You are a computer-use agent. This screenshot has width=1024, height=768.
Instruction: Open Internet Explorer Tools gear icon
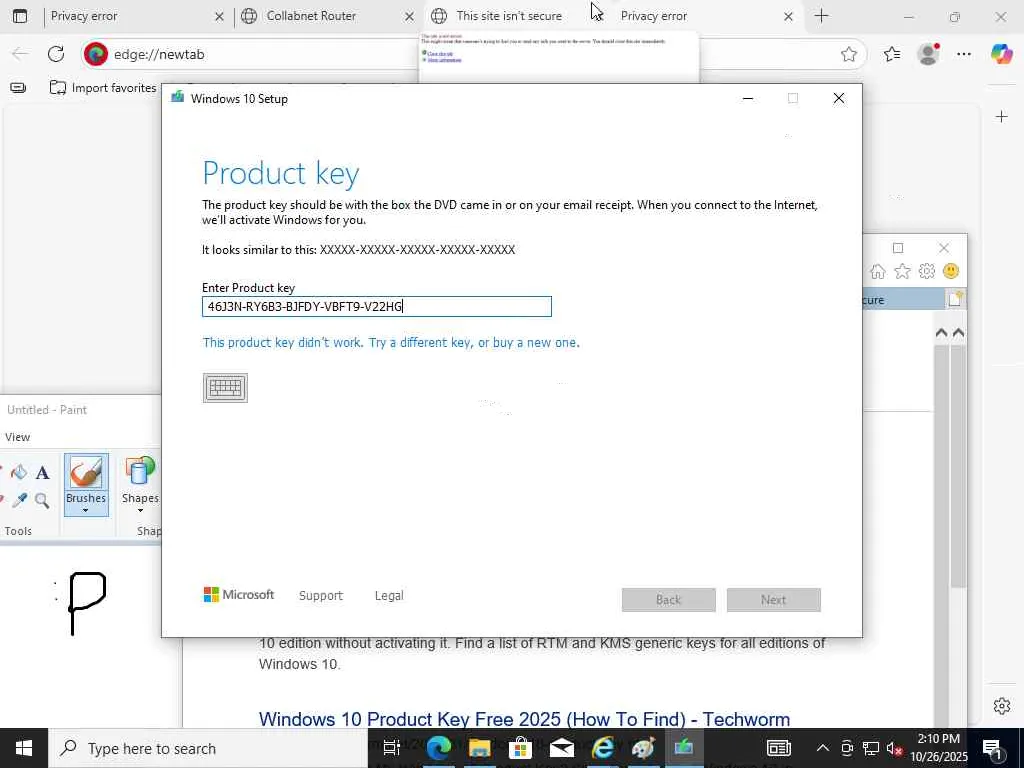pyautogui.click(x=927, y=271)
